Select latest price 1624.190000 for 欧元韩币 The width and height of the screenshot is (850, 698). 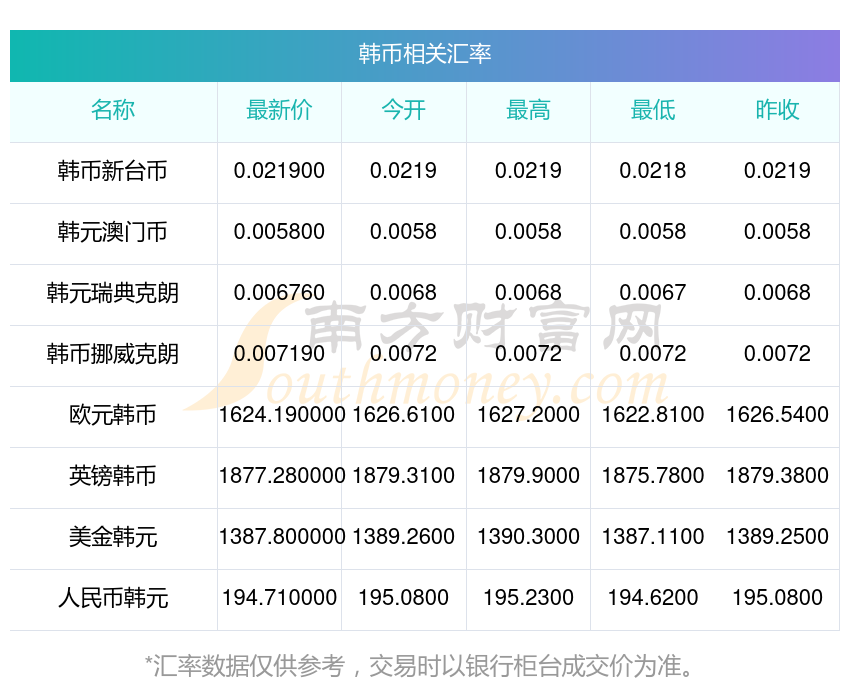tap(282, 415)
